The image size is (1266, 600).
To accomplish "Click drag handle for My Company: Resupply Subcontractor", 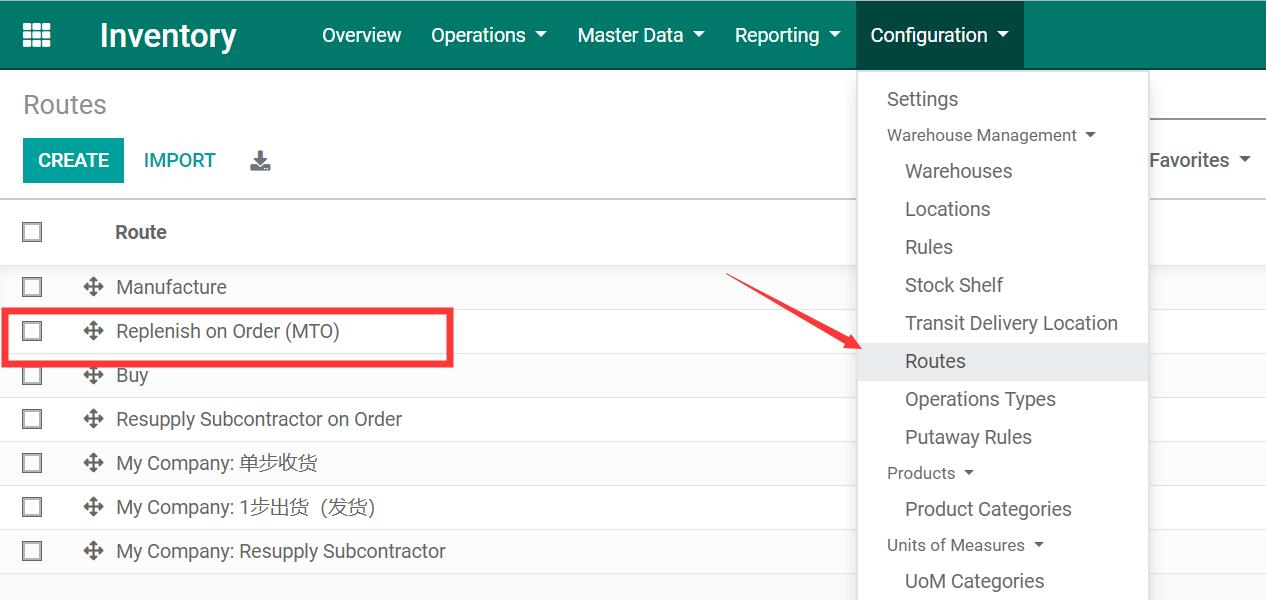I will point(93,551).
